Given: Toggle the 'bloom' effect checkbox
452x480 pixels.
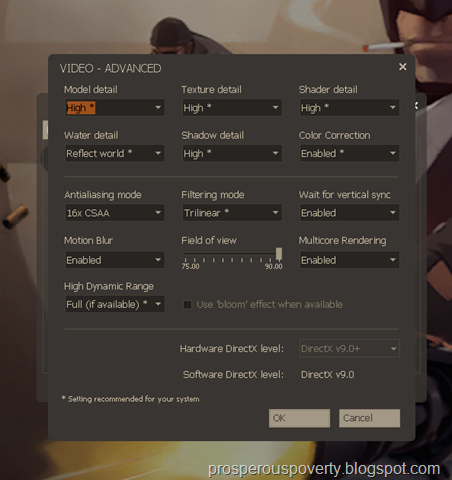Looking at the screenshot, I should [187, 304].
